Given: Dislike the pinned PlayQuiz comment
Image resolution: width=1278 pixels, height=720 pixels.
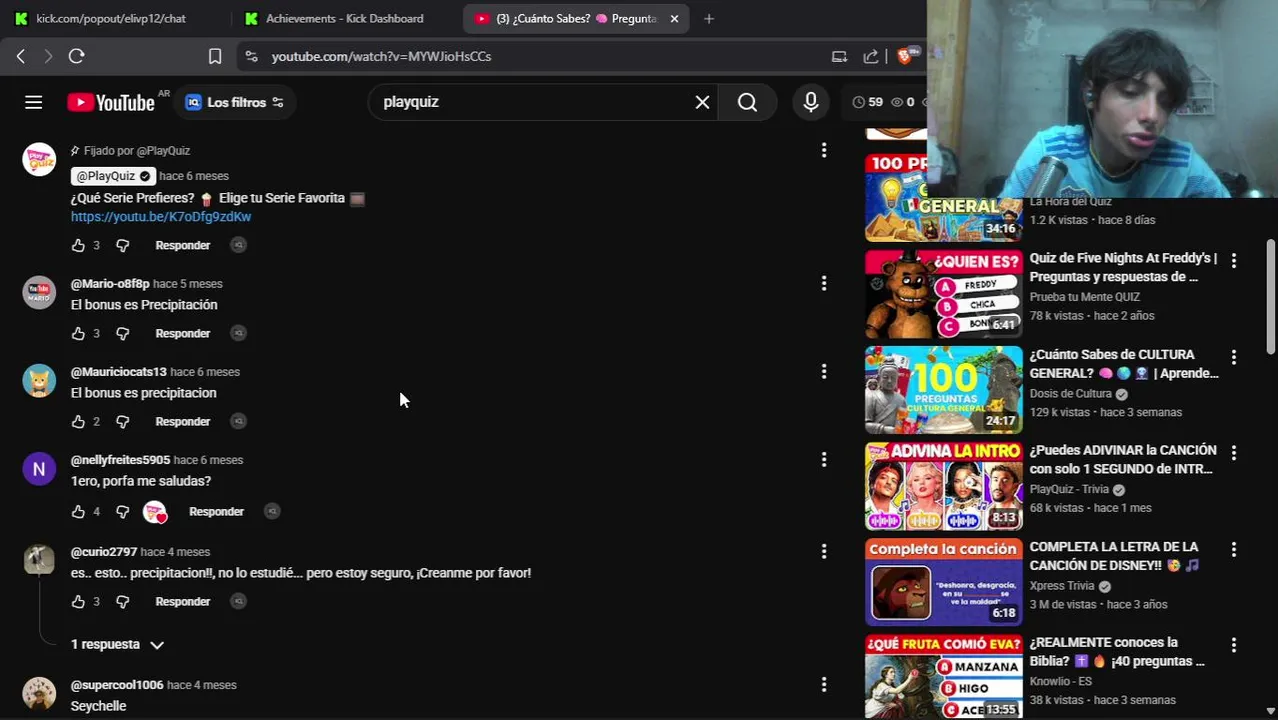Looking at the screenshot, I should point(122,245).
